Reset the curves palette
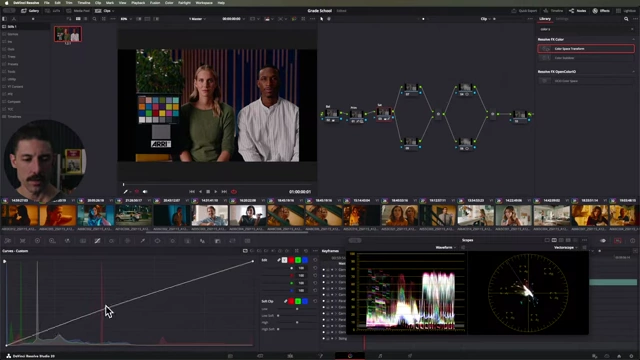 click(x=306, y=251)
